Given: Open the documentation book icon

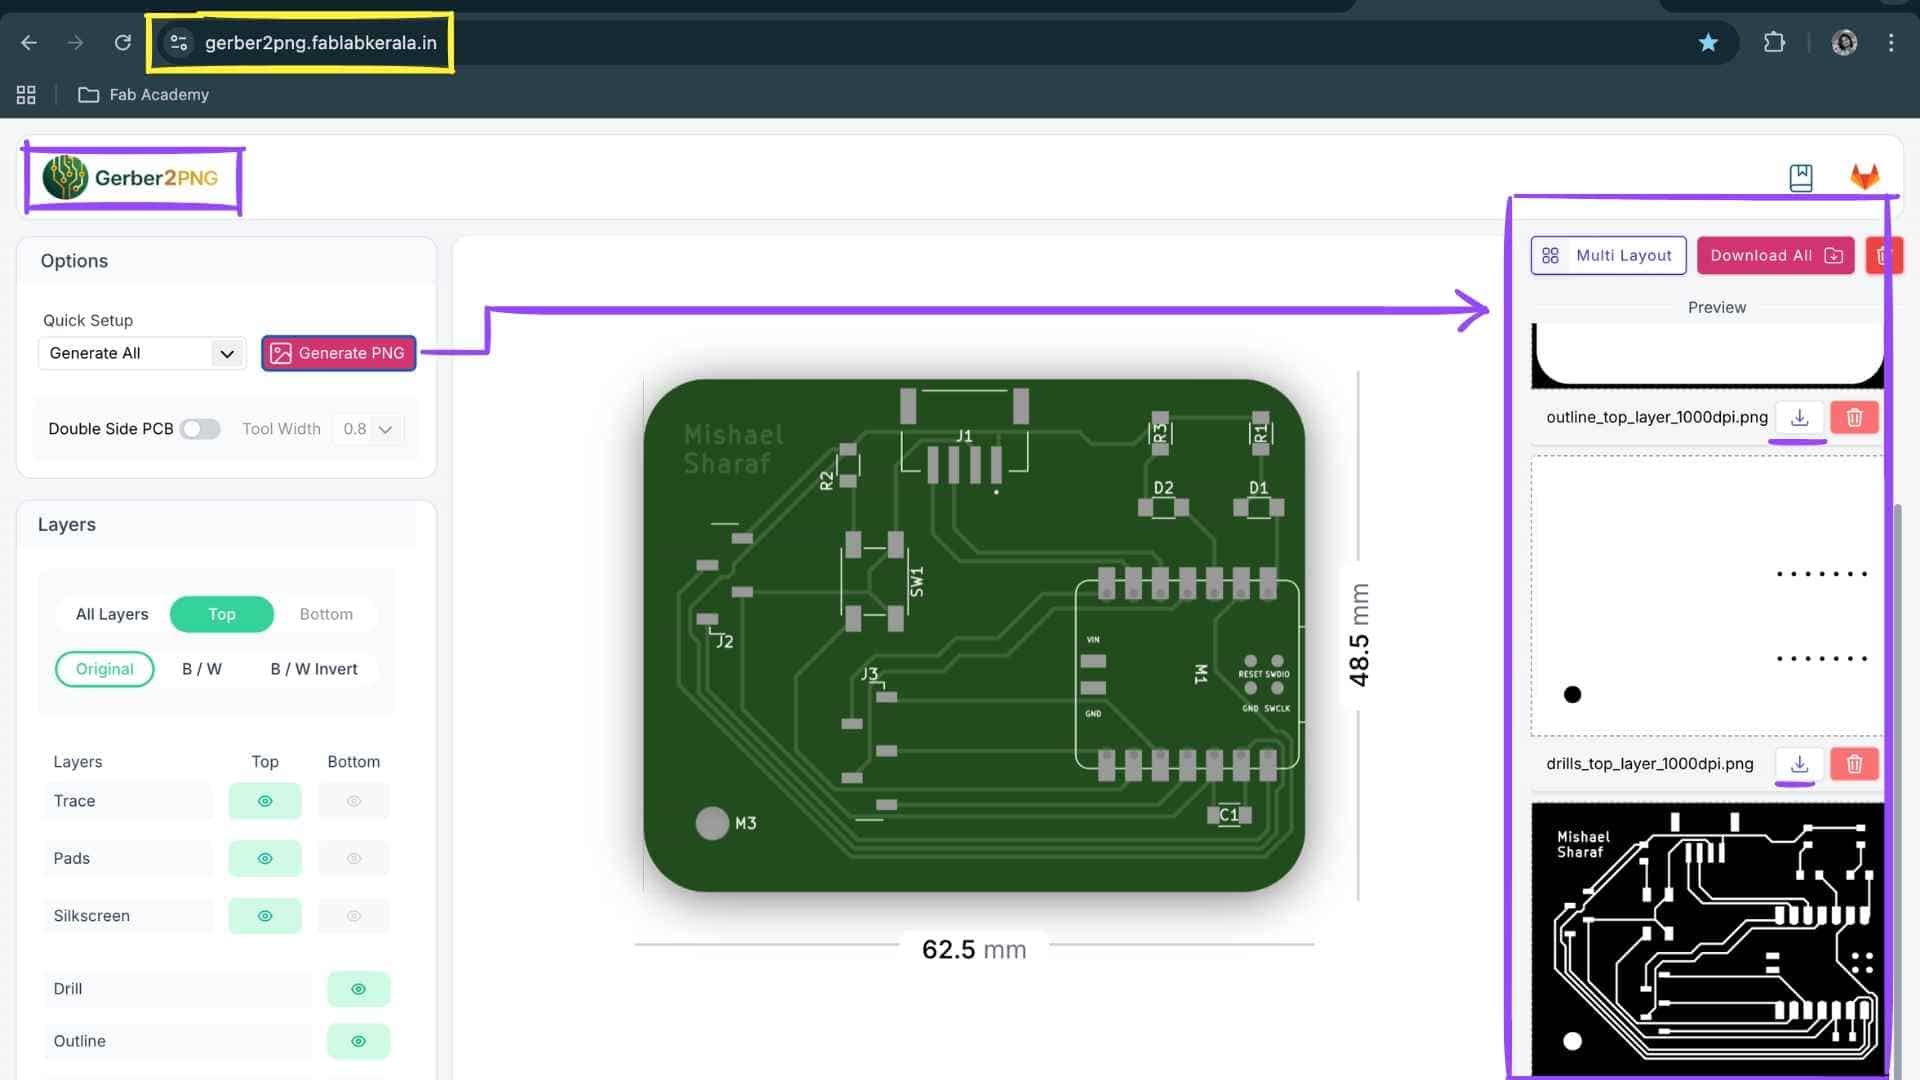Looking at the screenshot, I should pos(1800,178).
